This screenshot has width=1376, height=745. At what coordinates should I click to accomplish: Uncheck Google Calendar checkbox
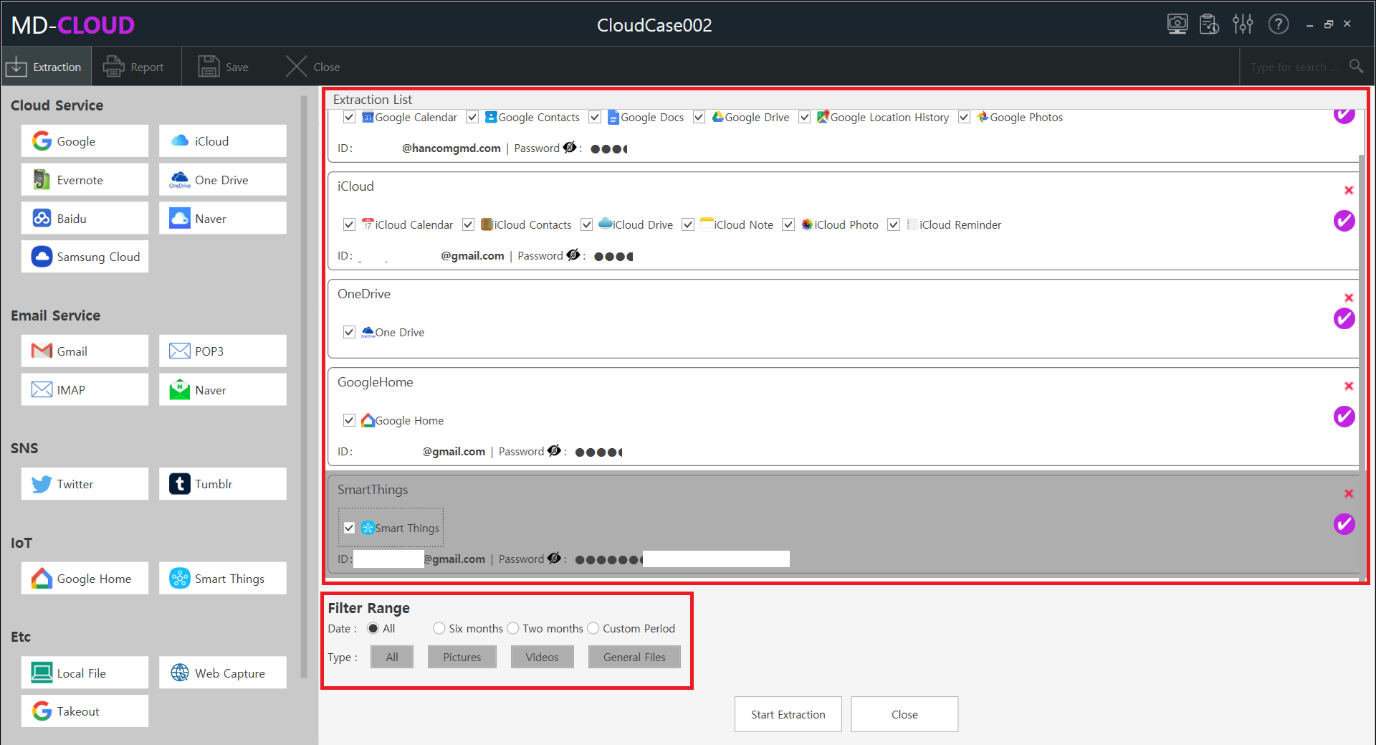click(x=349, y=117)
